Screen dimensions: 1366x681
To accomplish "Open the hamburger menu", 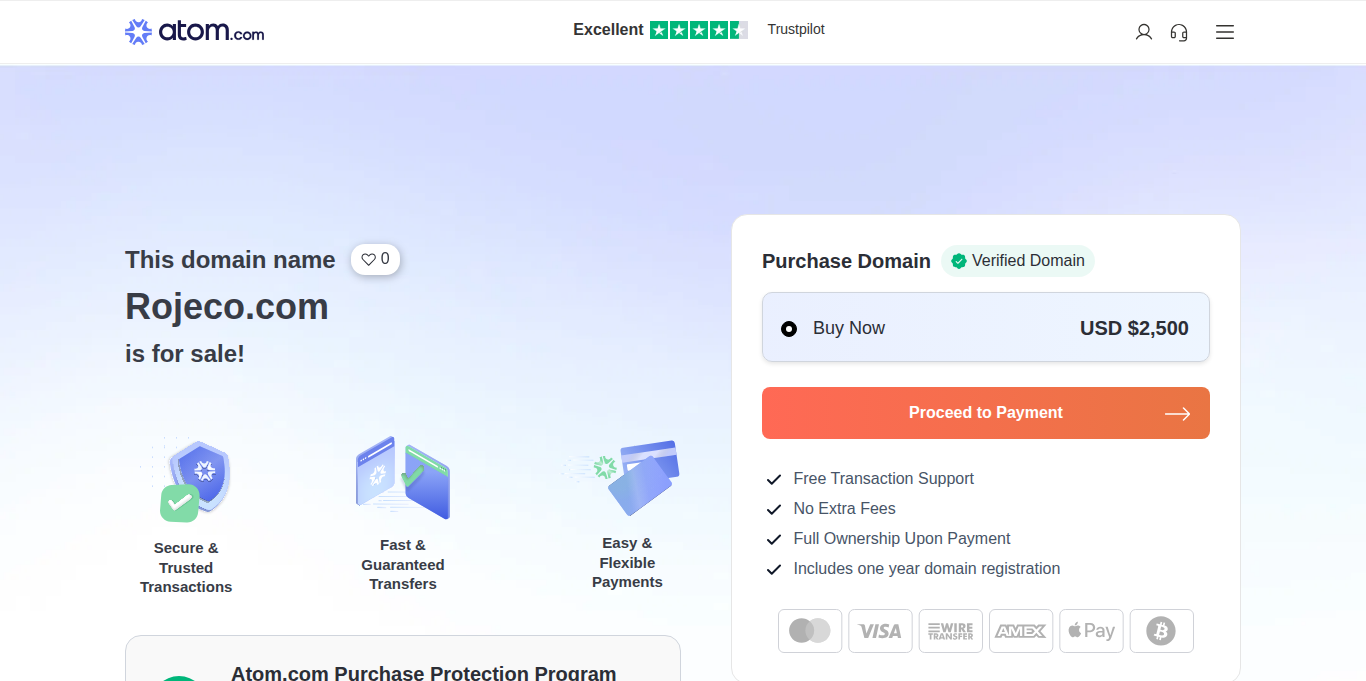I will [x=1225, y=32].
